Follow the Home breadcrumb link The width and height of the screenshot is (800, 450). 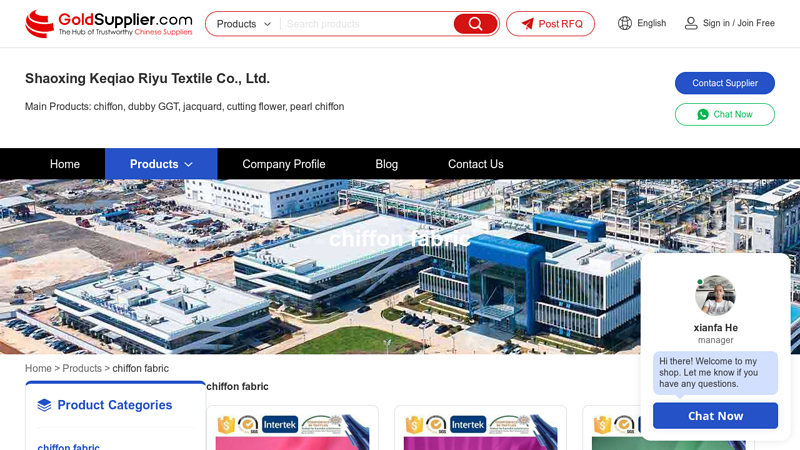pos(38,368)
